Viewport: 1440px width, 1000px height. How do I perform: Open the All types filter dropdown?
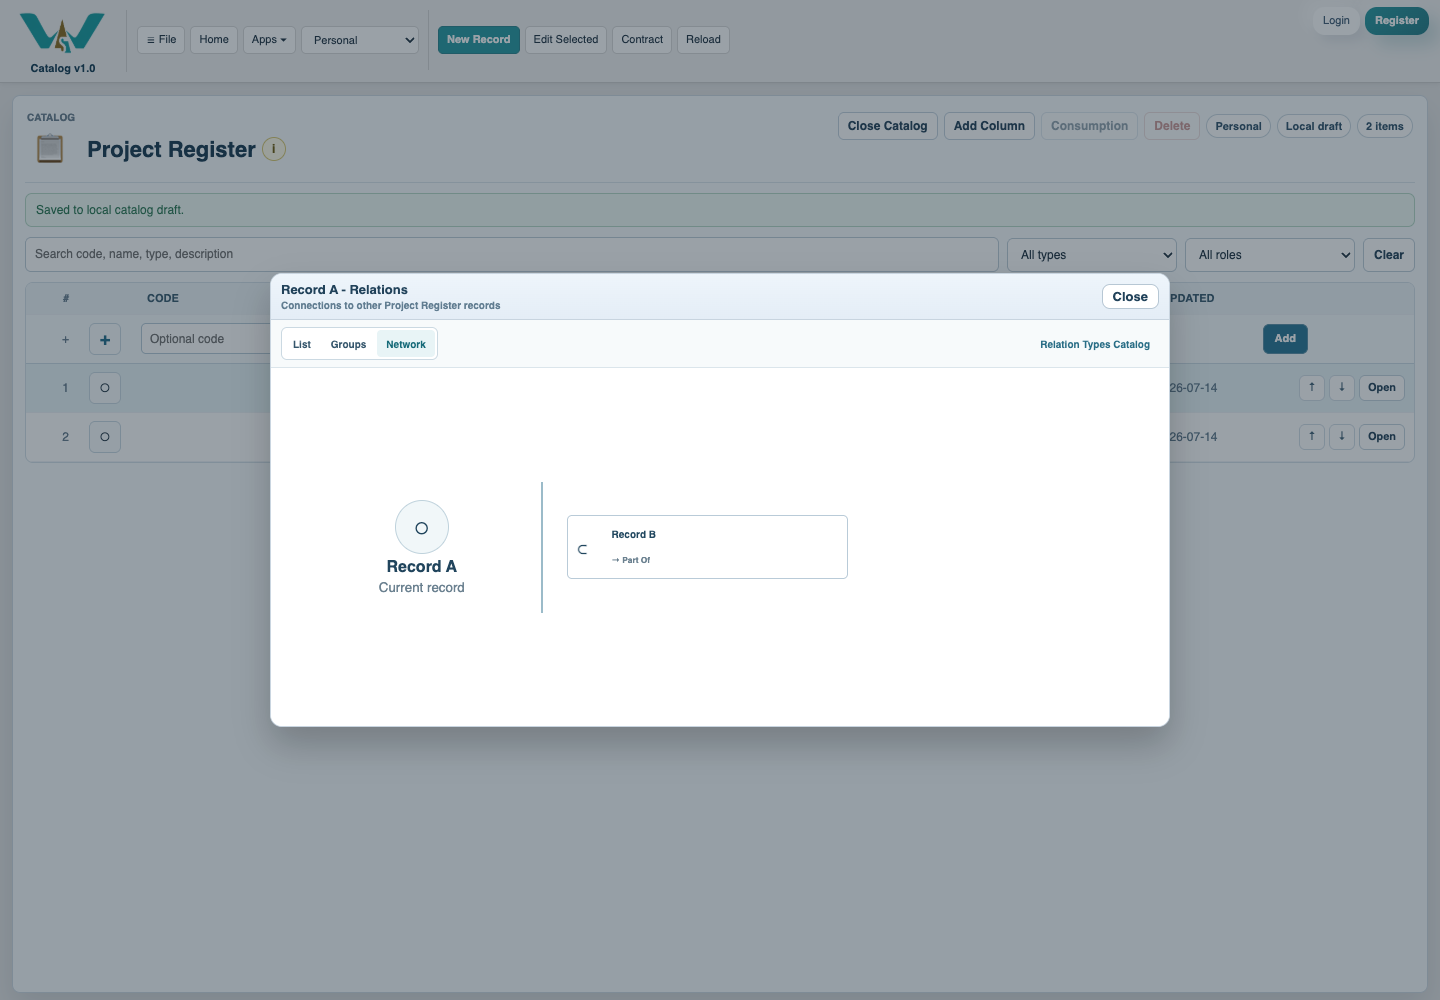pos(1092,255)
